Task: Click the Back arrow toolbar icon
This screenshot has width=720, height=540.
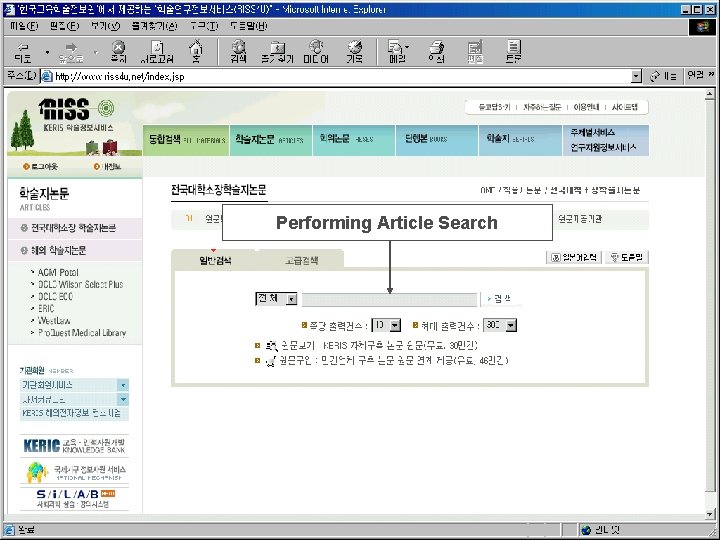Action: tap(22, 51)
